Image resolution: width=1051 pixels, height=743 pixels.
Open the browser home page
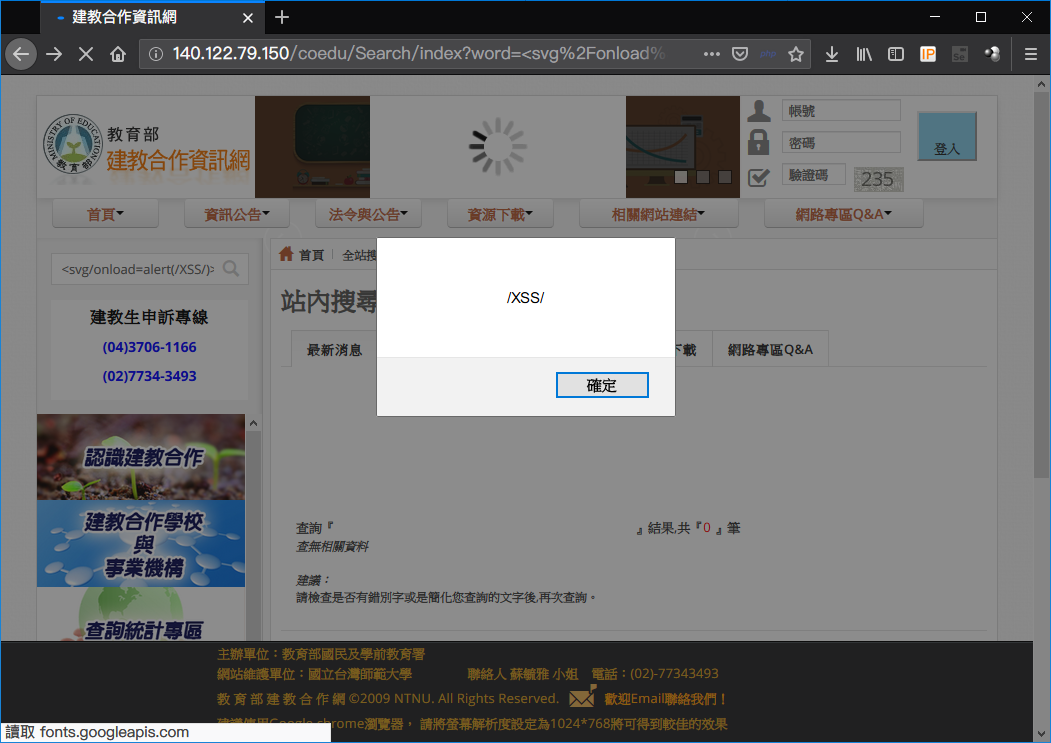(x=118, y=54)
